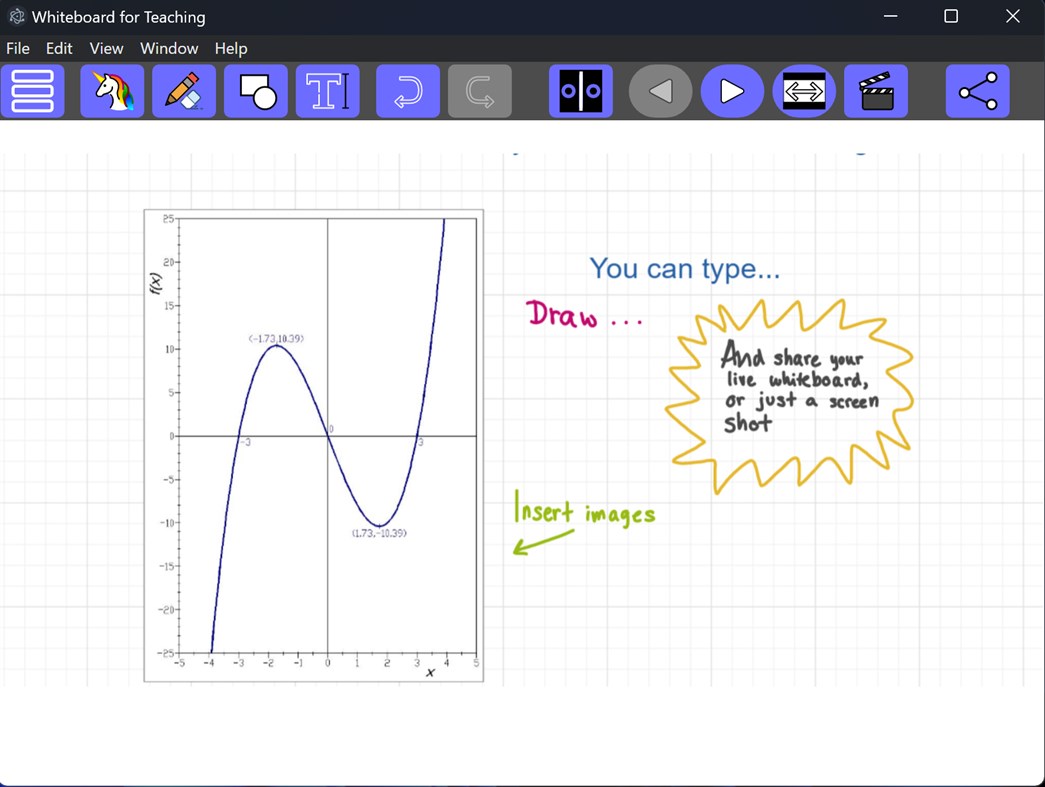Viewport: 1045px width, 787px height.
Task: Go to the next page
Action: [733, 90]
